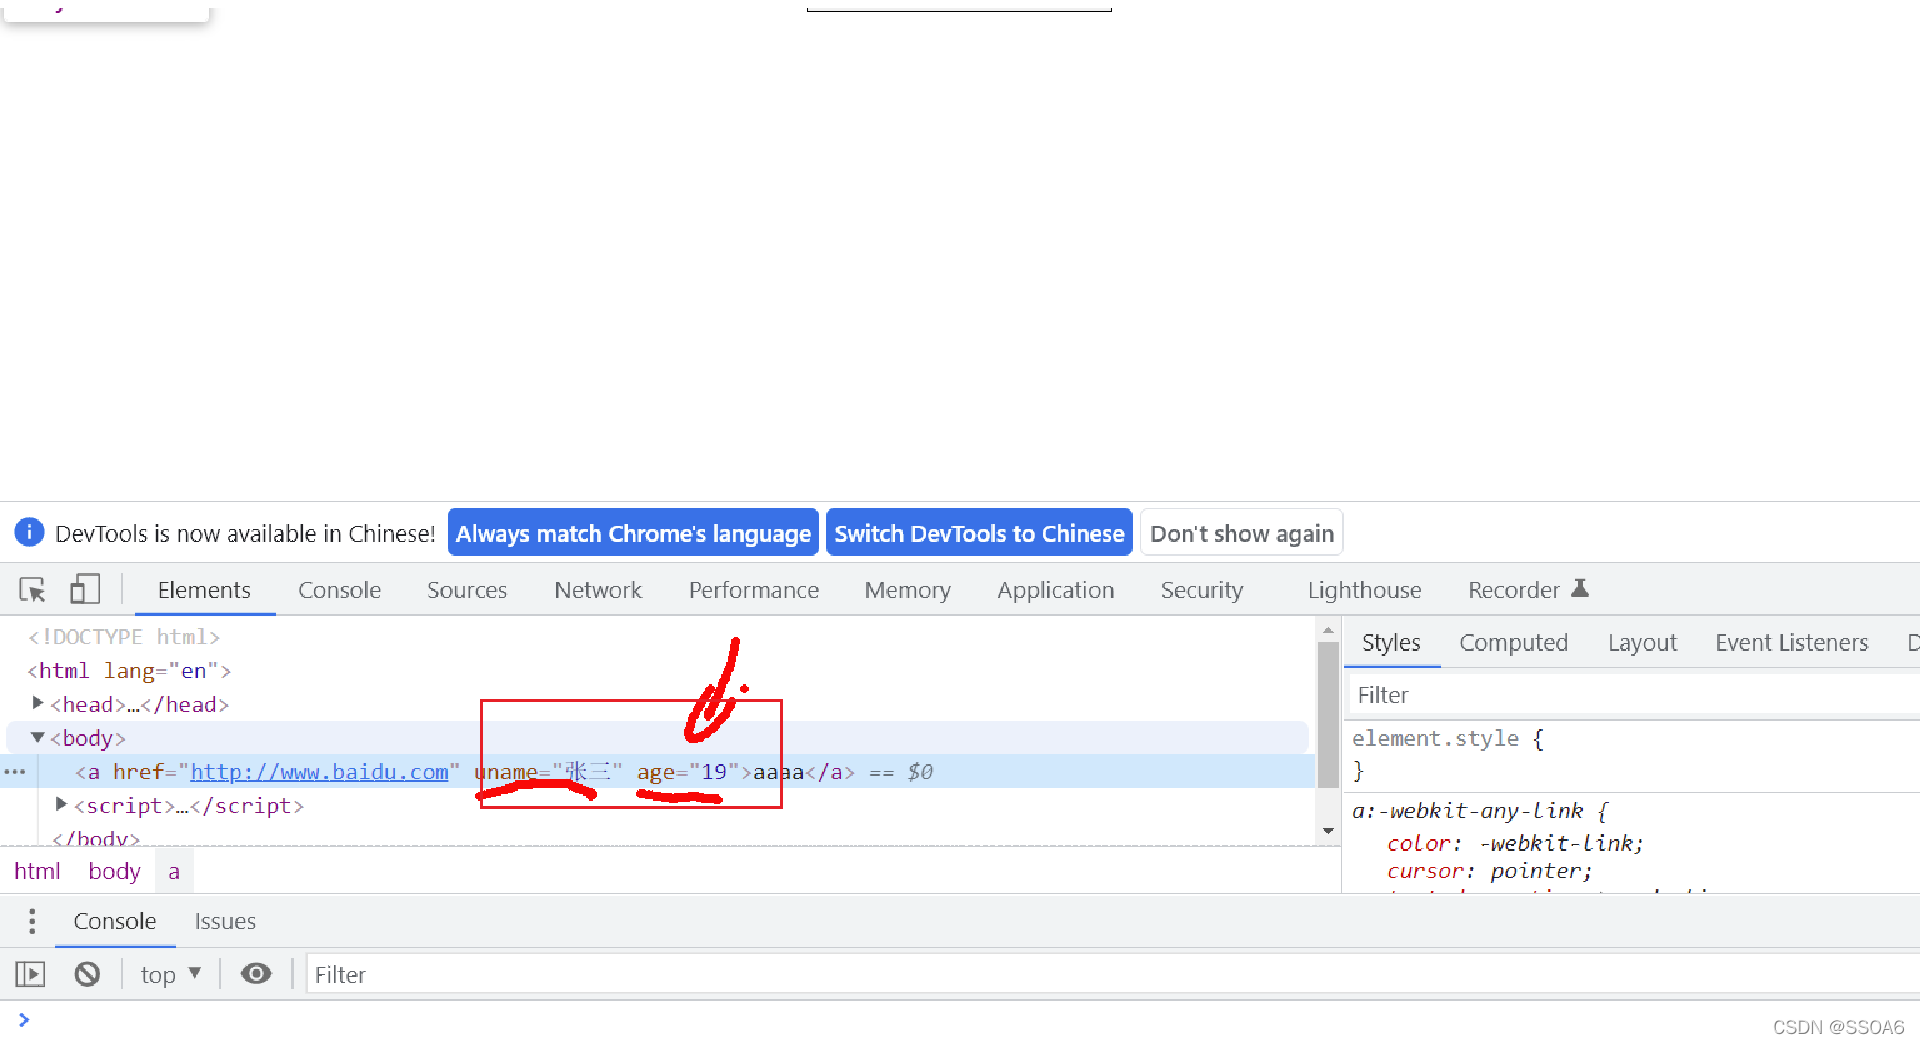Select the drawer Console tab
Viewport: 1920px width, 1044px height.
coord(115,921)
